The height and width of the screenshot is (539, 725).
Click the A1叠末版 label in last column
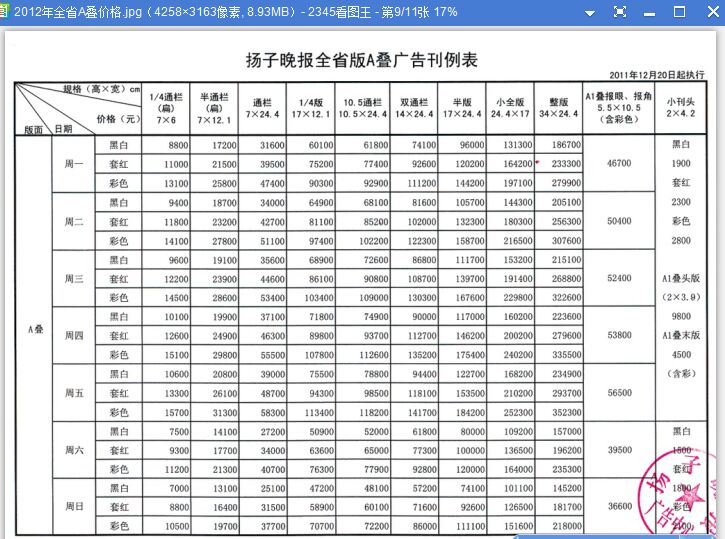681,335
